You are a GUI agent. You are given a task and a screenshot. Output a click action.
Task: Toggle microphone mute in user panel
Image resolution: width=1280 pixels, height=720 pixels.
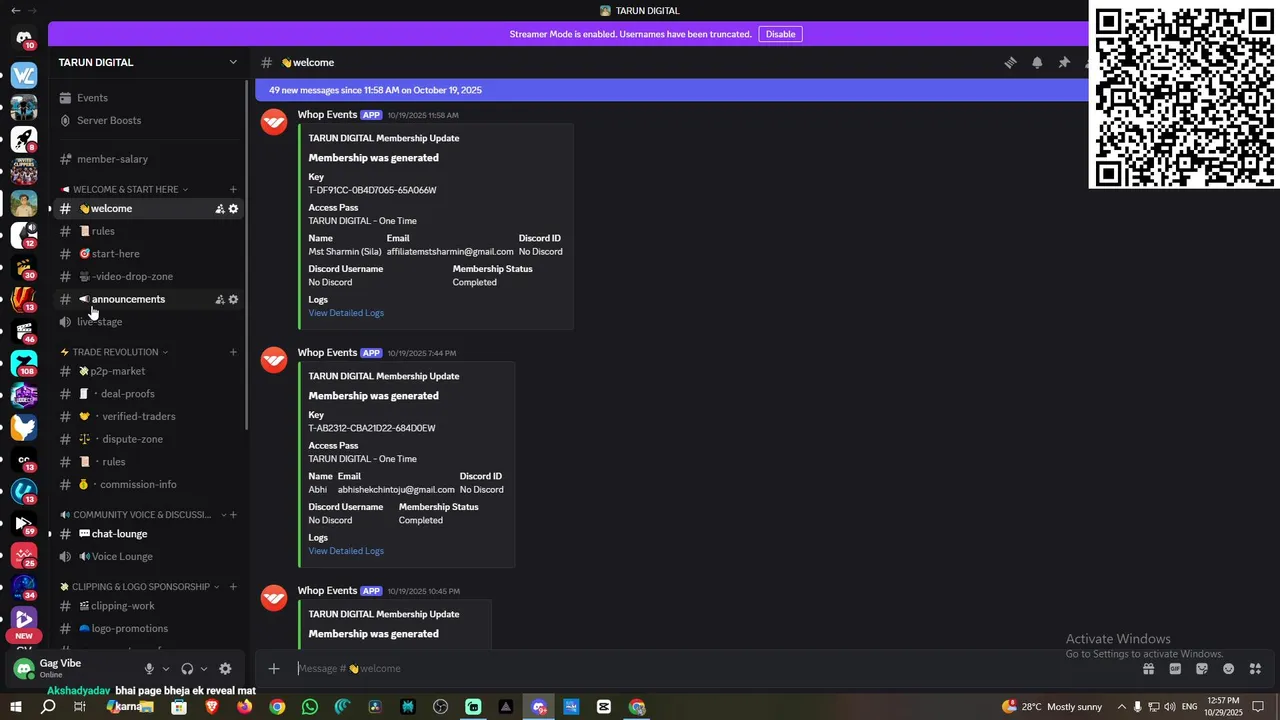tap(149, 669)
